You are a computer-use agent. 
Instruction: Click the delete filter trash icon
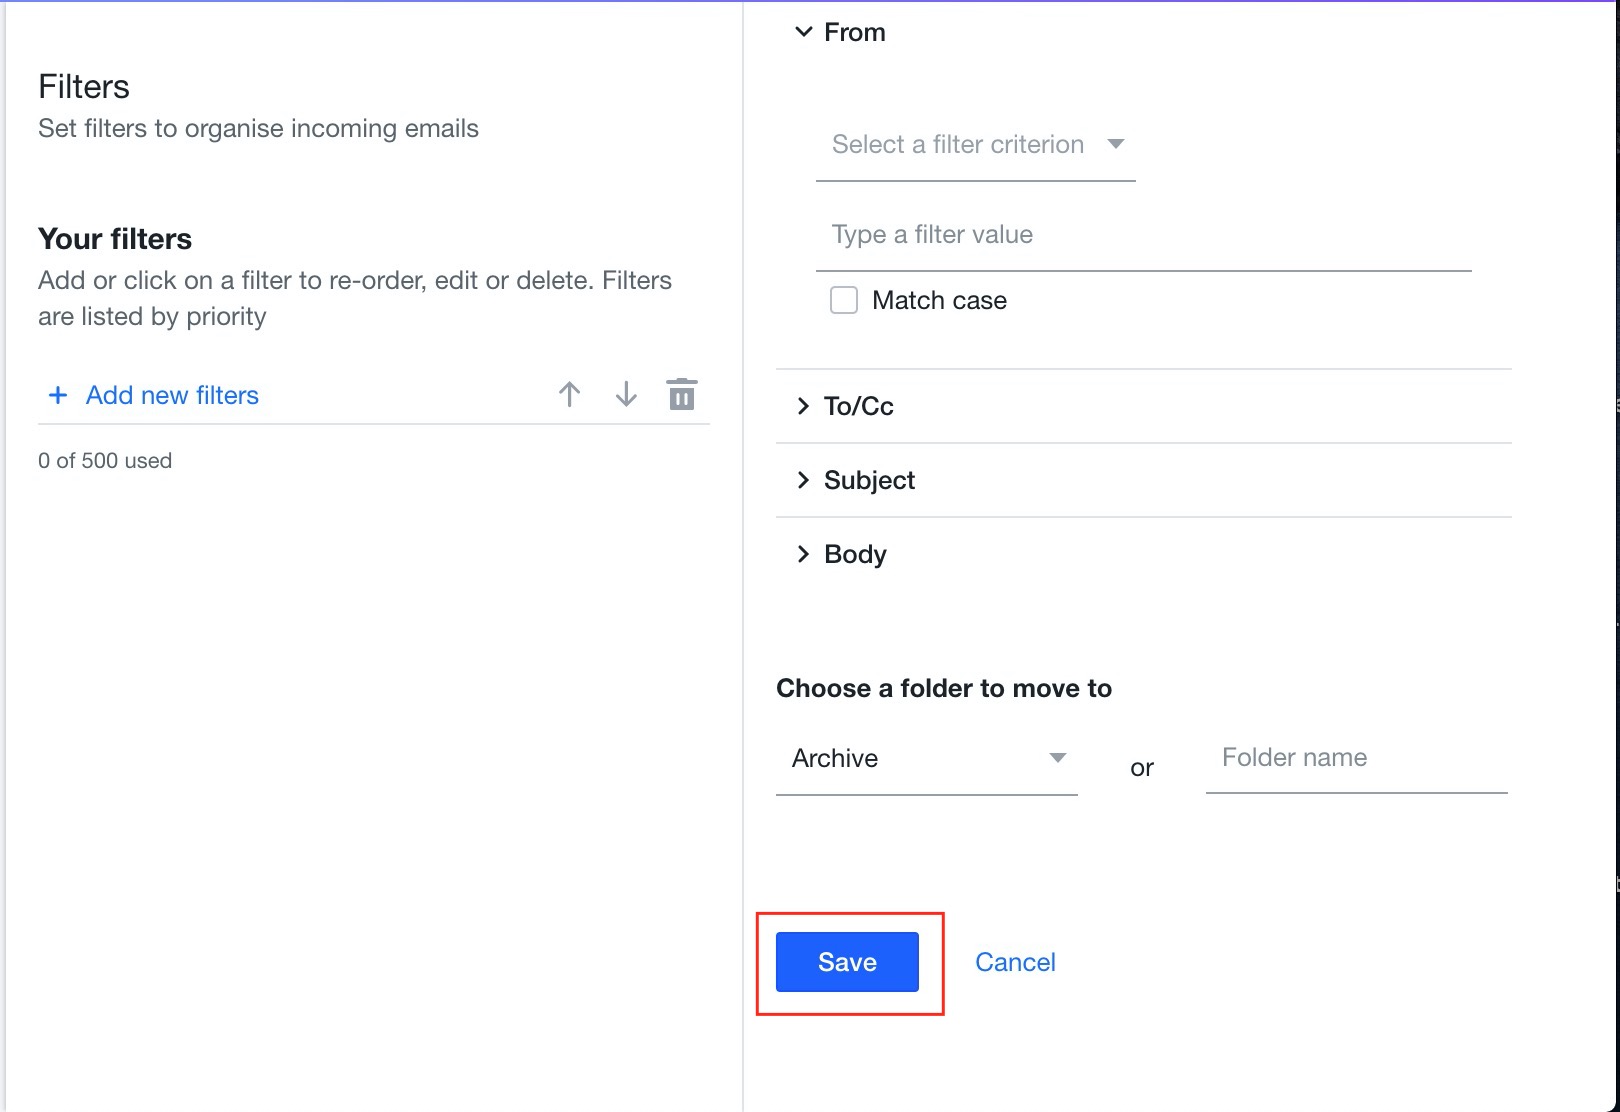click(682, 395)
